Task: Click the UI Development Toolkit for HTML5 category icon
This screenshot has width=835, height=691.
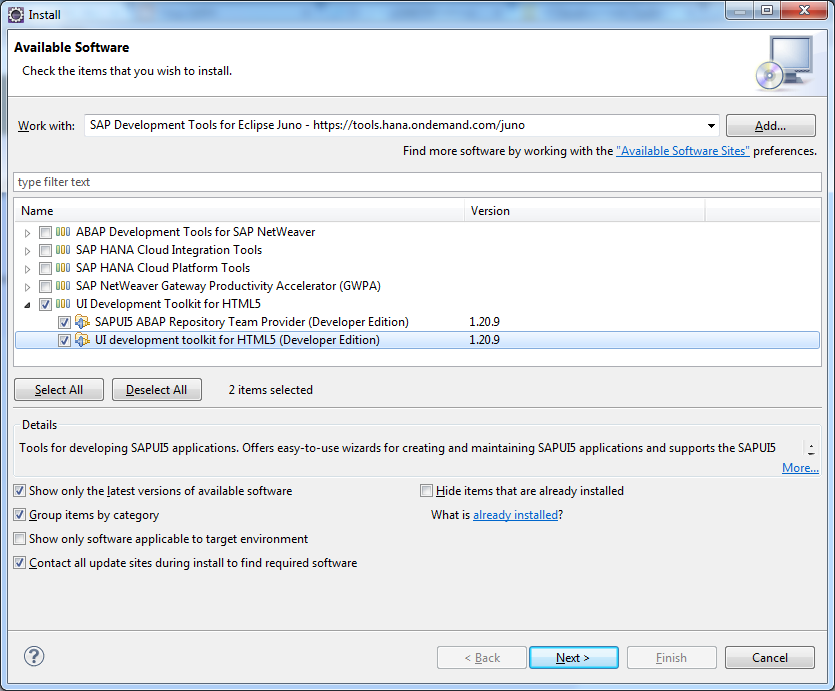Action: tap(63, 304)
